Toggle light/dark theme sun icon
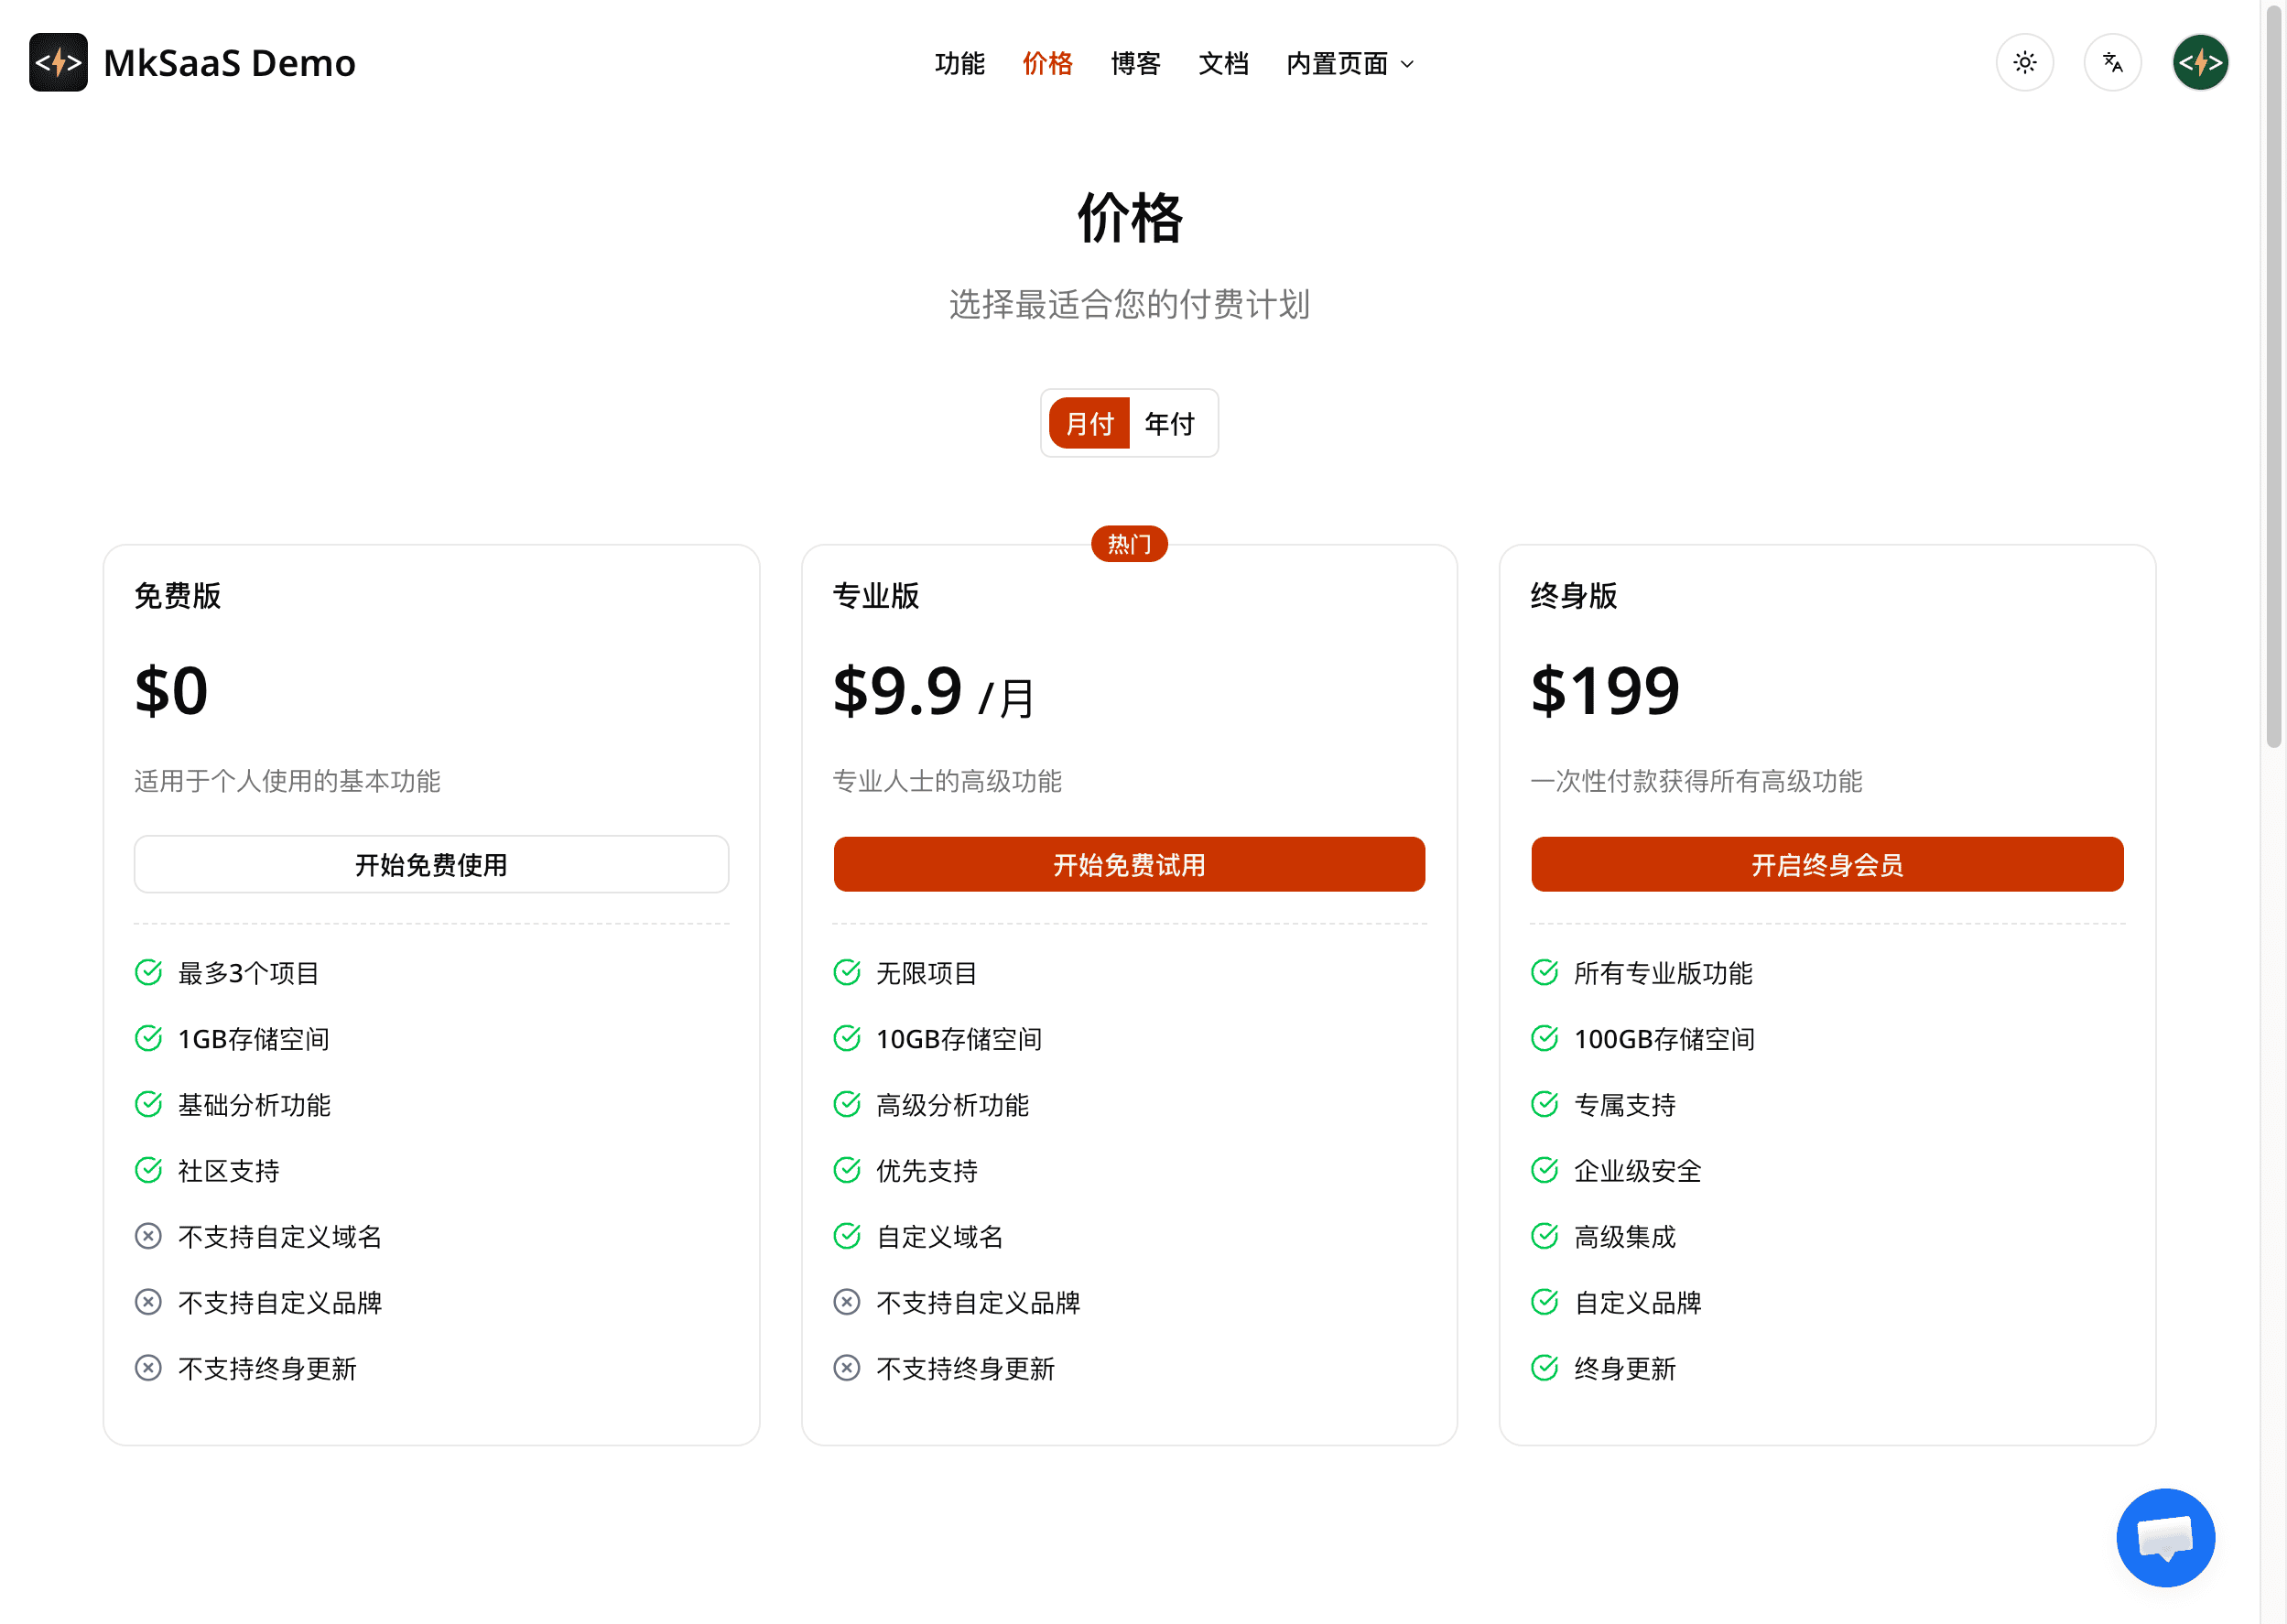Viewport: 2287px width, 1624px height. point(2024,63)
